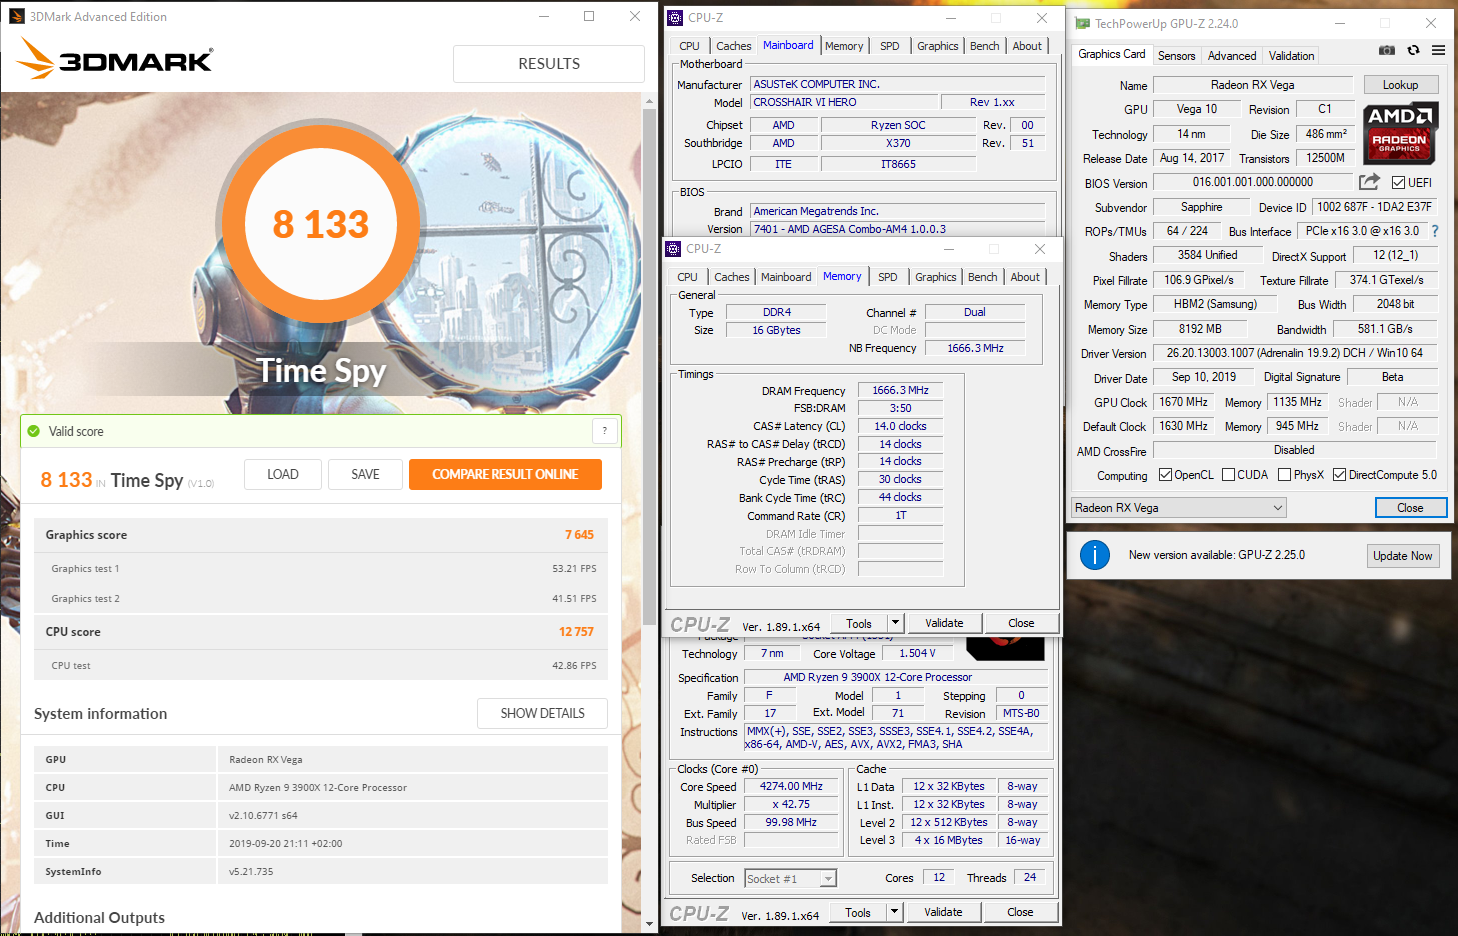
Task: Click the DRAM Frequency field 1666.3 MHz
Action: point(900,391)
